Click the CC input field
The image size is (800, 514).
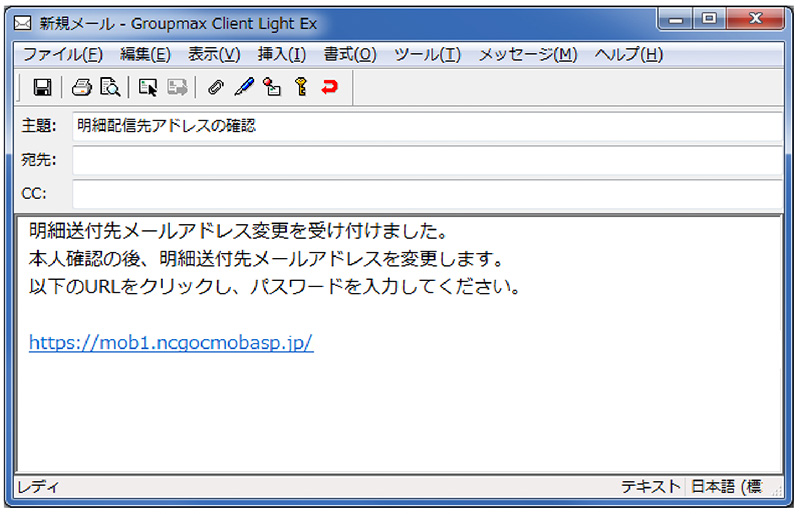point(428,194)
